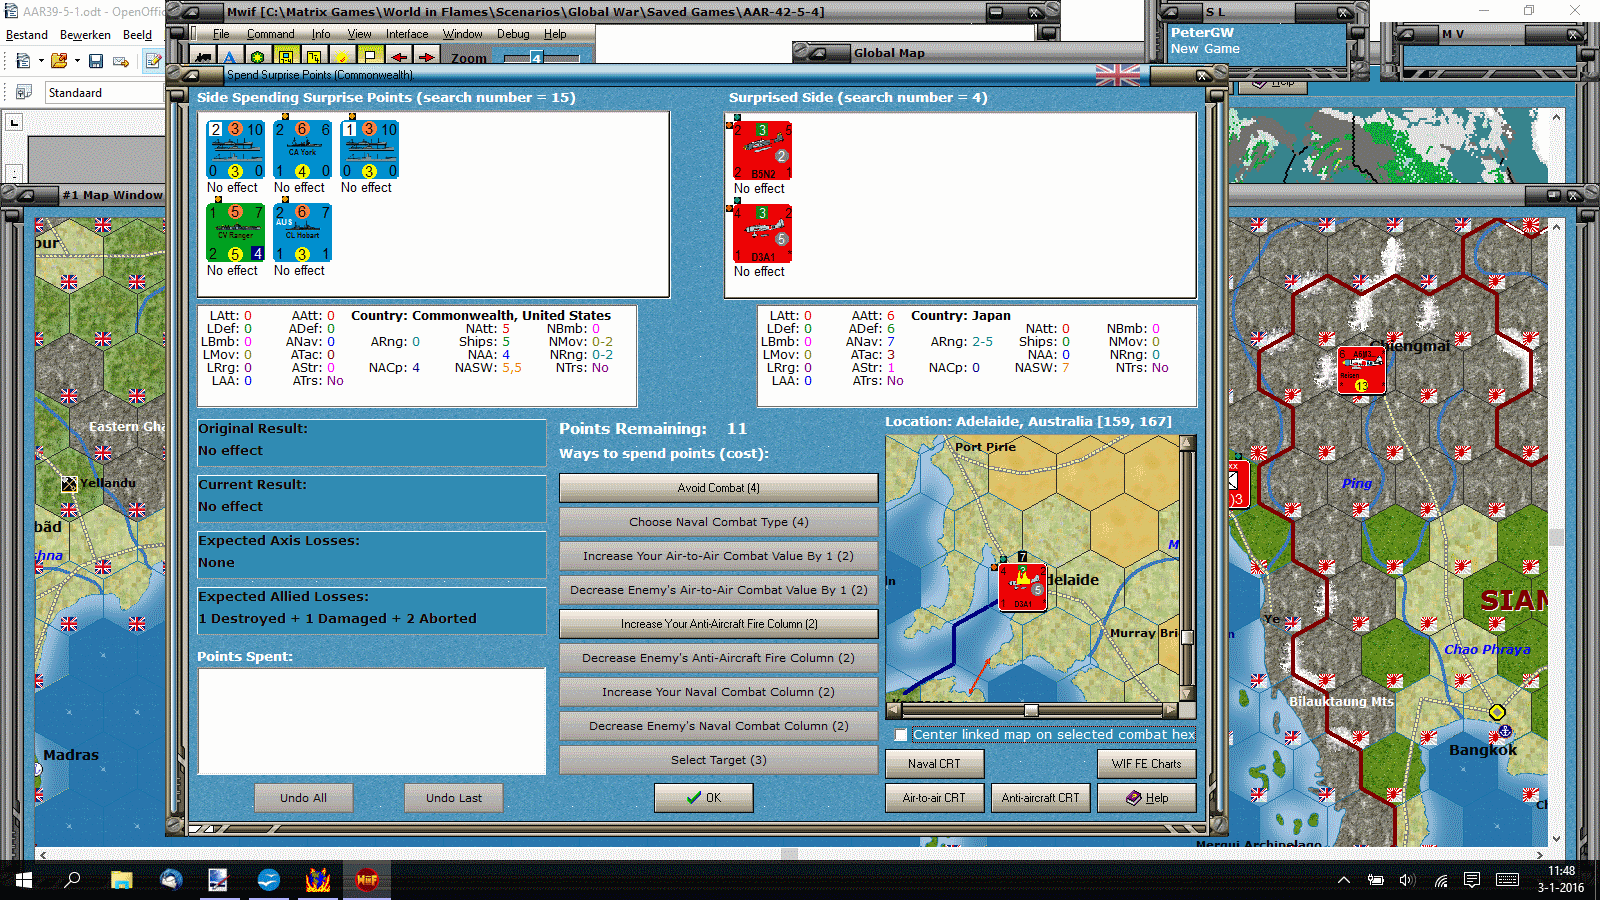
Task: Open Bestand menu in OpenOffice
Action: click(27, 35)
